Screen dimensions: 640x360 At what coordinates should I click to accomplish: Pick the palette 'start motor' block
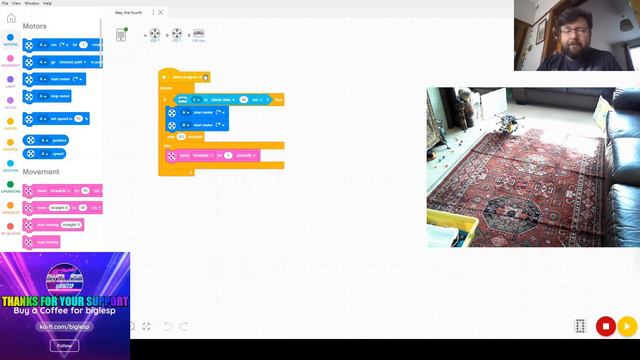point(54,79)
